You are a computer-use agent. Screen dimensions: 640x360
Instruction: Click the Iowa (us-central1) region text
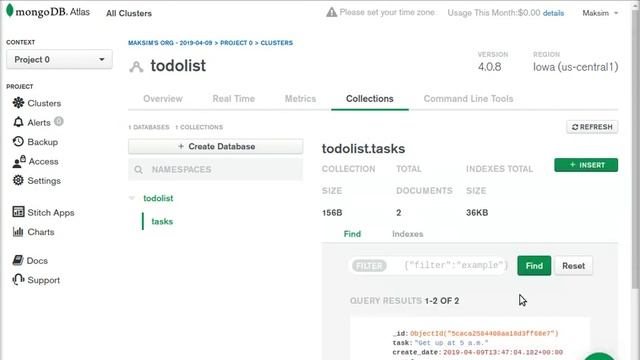576,67
